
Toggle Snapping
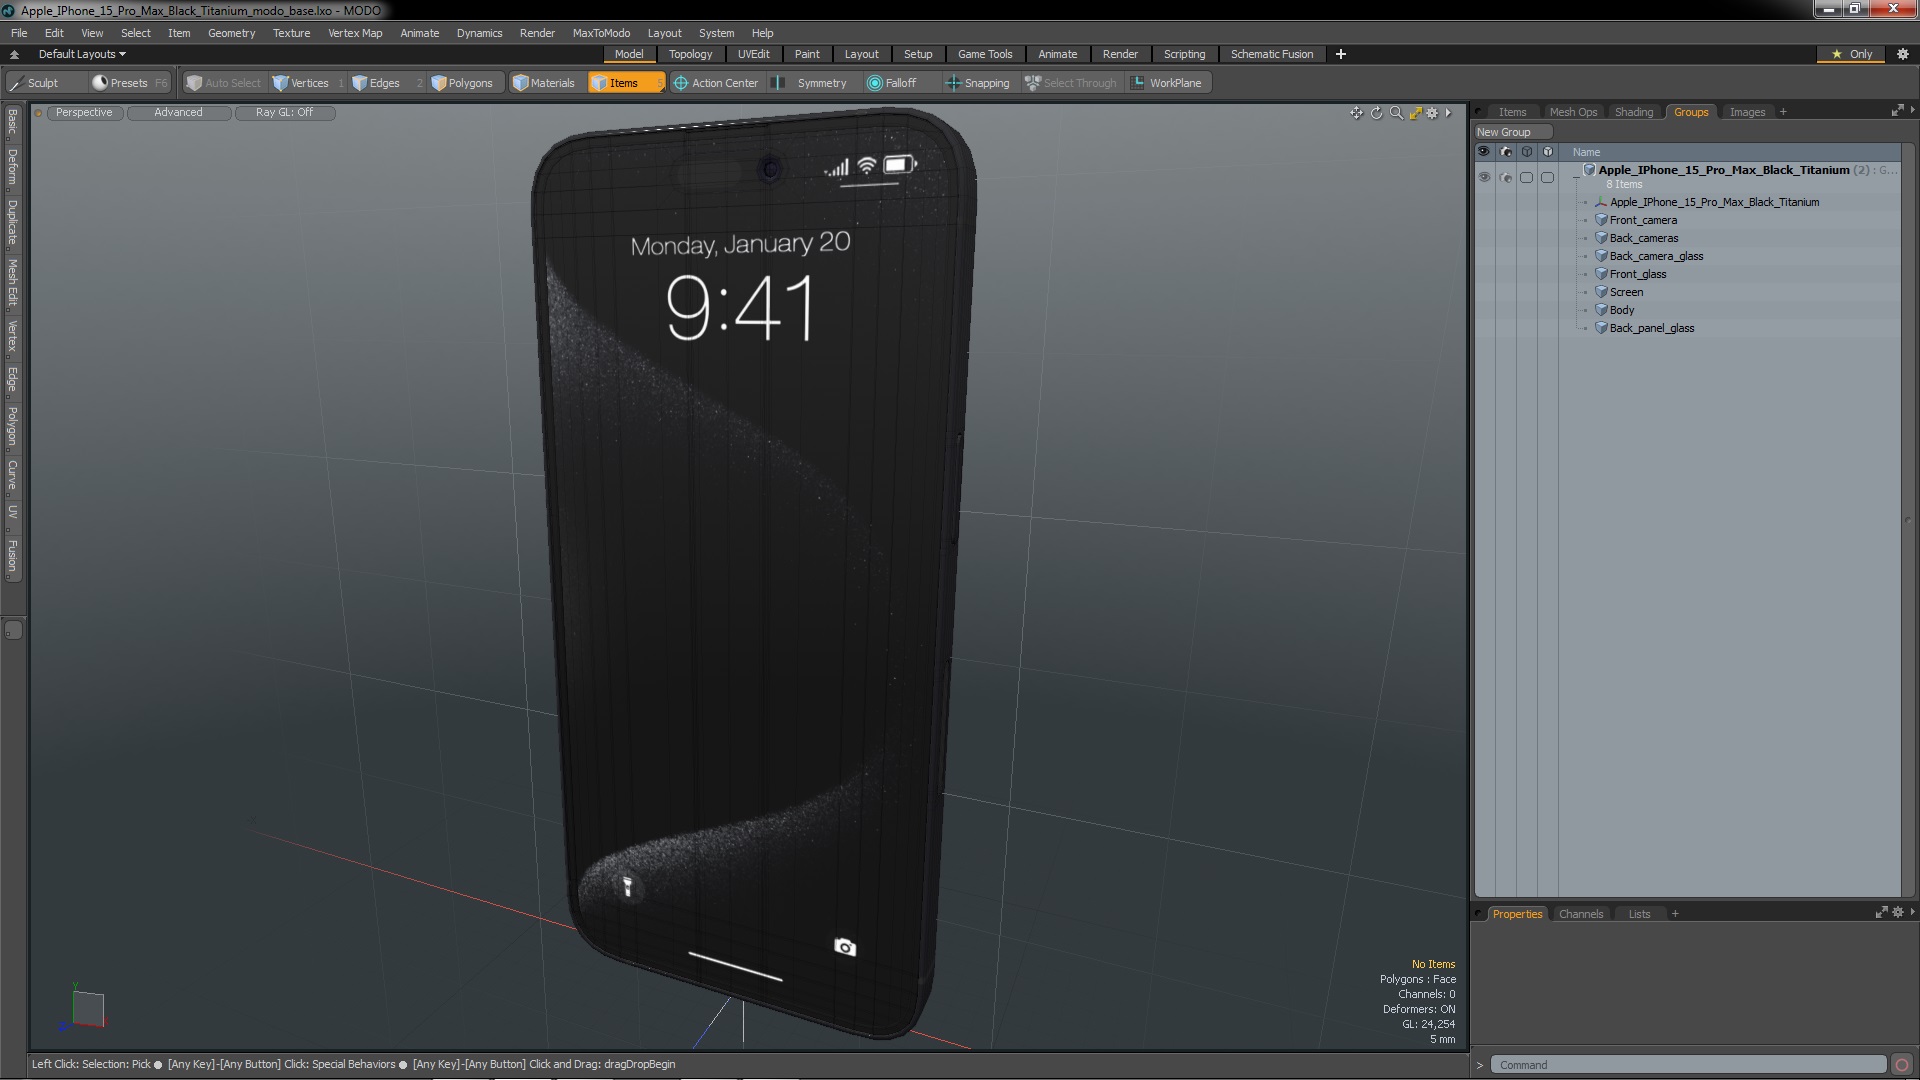(978, 83)
